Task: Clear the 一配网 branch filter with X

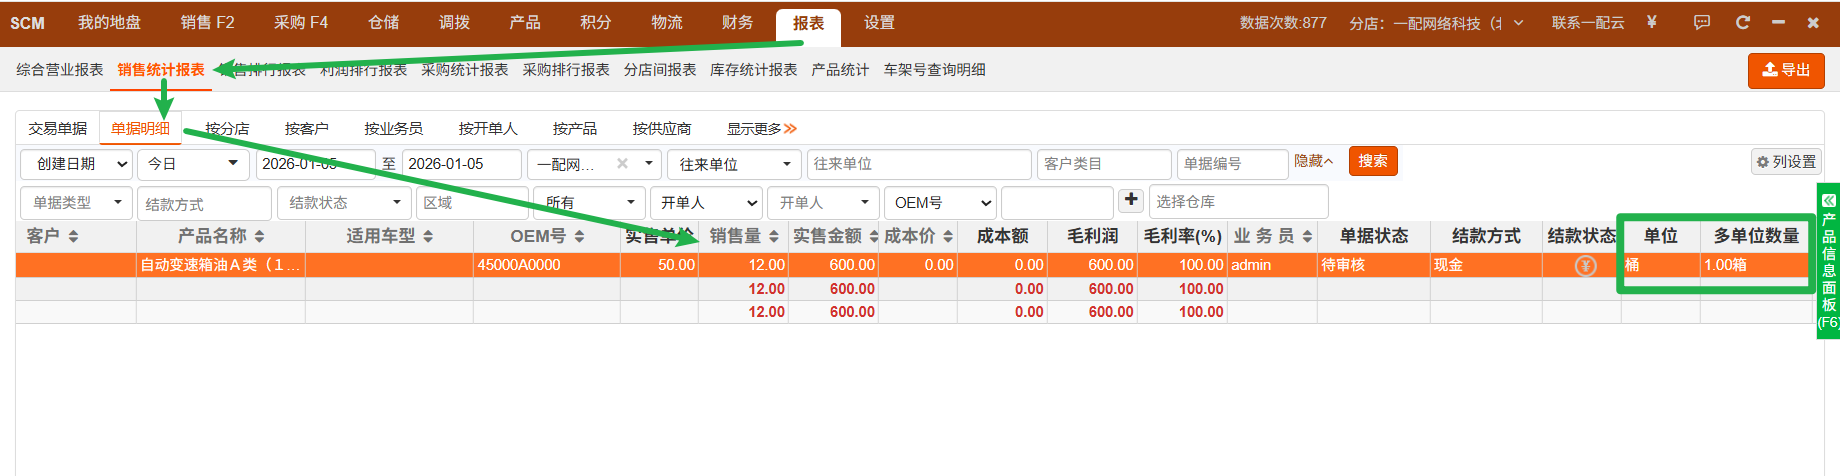Action: pos(622,164)
